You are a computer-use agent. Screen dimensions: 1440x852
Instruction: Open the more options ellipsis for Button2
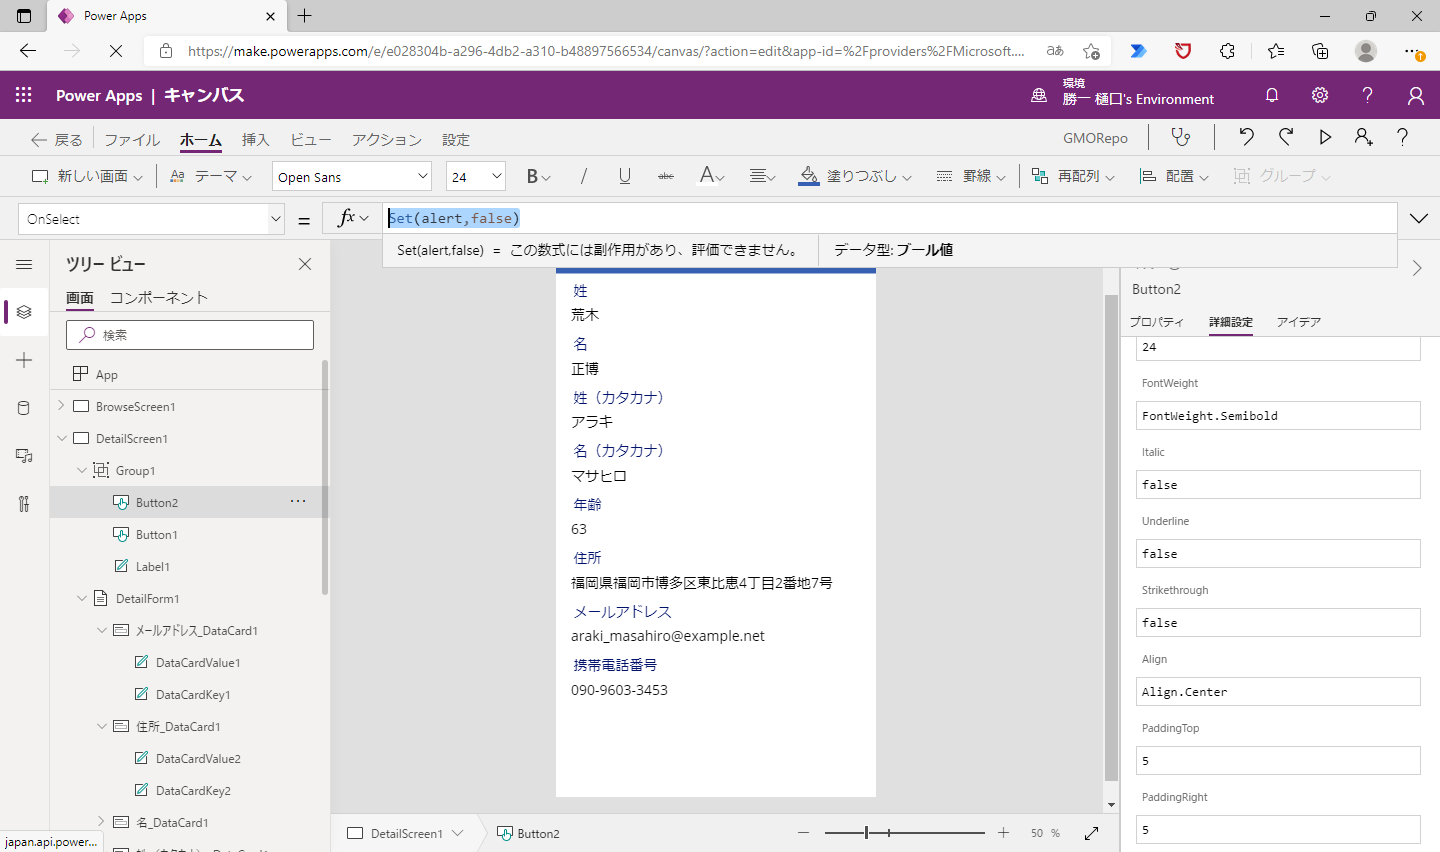[x=298, y=501]
